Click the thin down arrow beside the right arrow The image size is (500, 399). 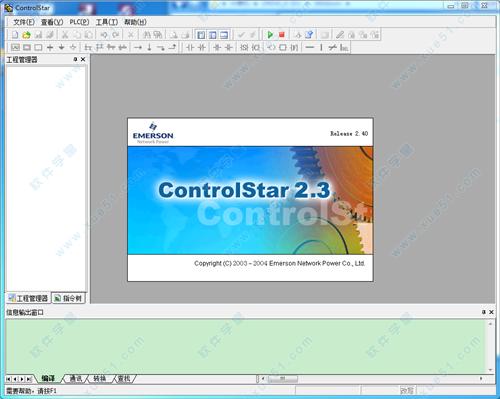click(x=149, y=47)
